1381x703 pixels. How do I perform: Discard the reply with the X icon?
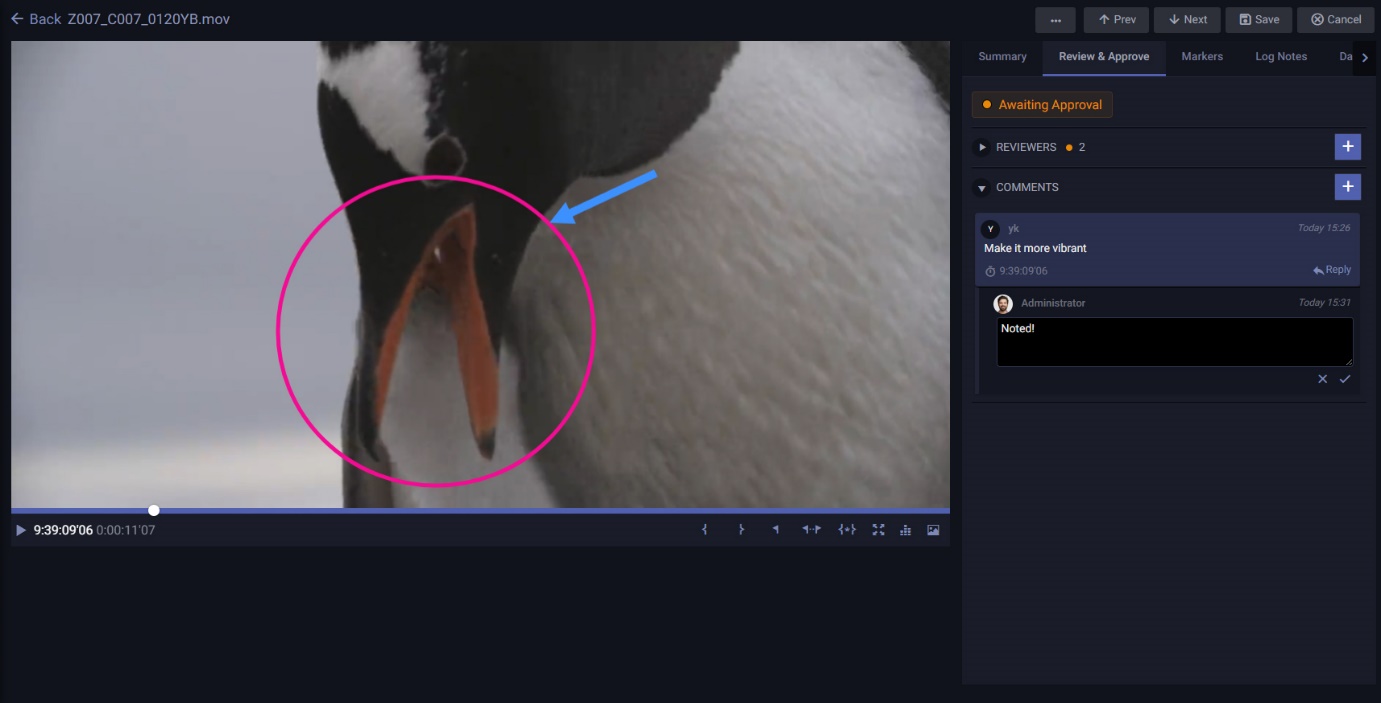[1322, 379]
